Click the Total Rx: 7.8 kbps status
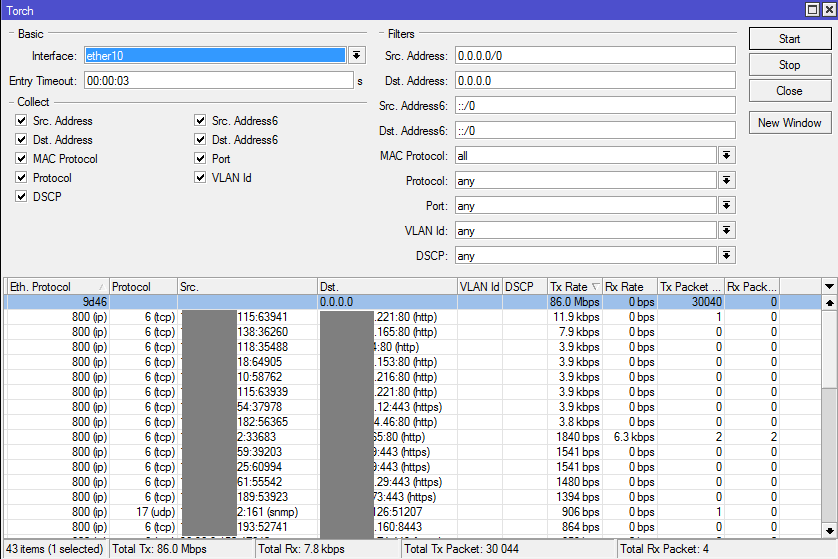 click(328, 549)
